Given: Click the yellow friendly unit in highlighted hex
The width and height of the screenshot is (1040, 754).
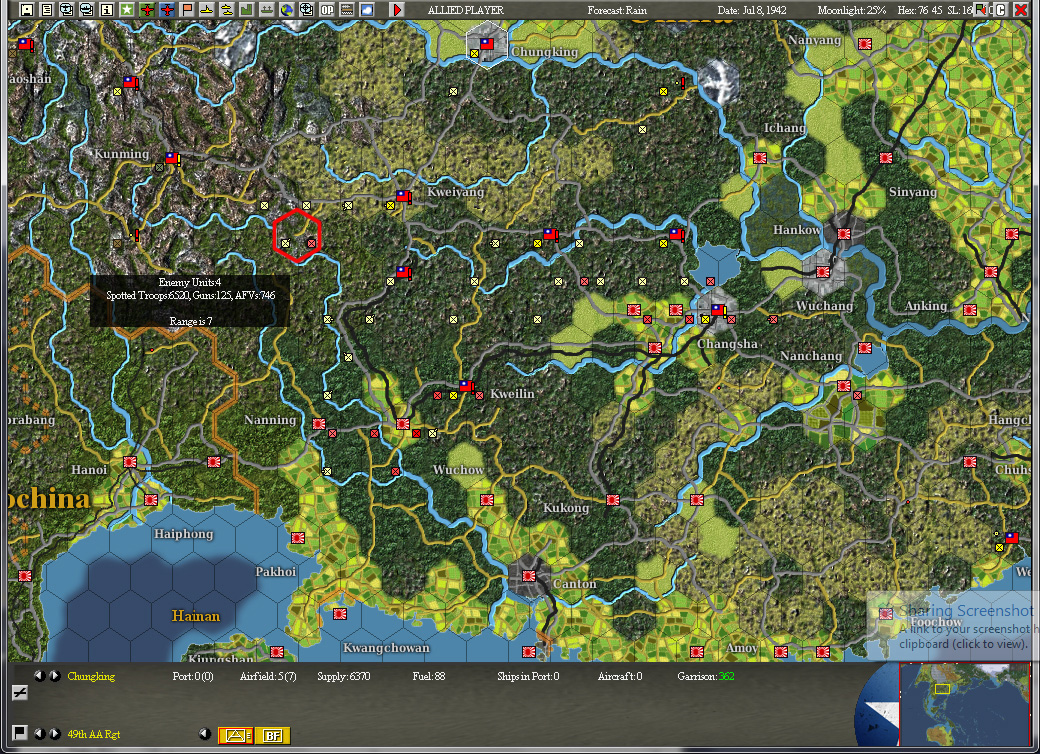Looking at the screenshot, I should click(286, 243).
